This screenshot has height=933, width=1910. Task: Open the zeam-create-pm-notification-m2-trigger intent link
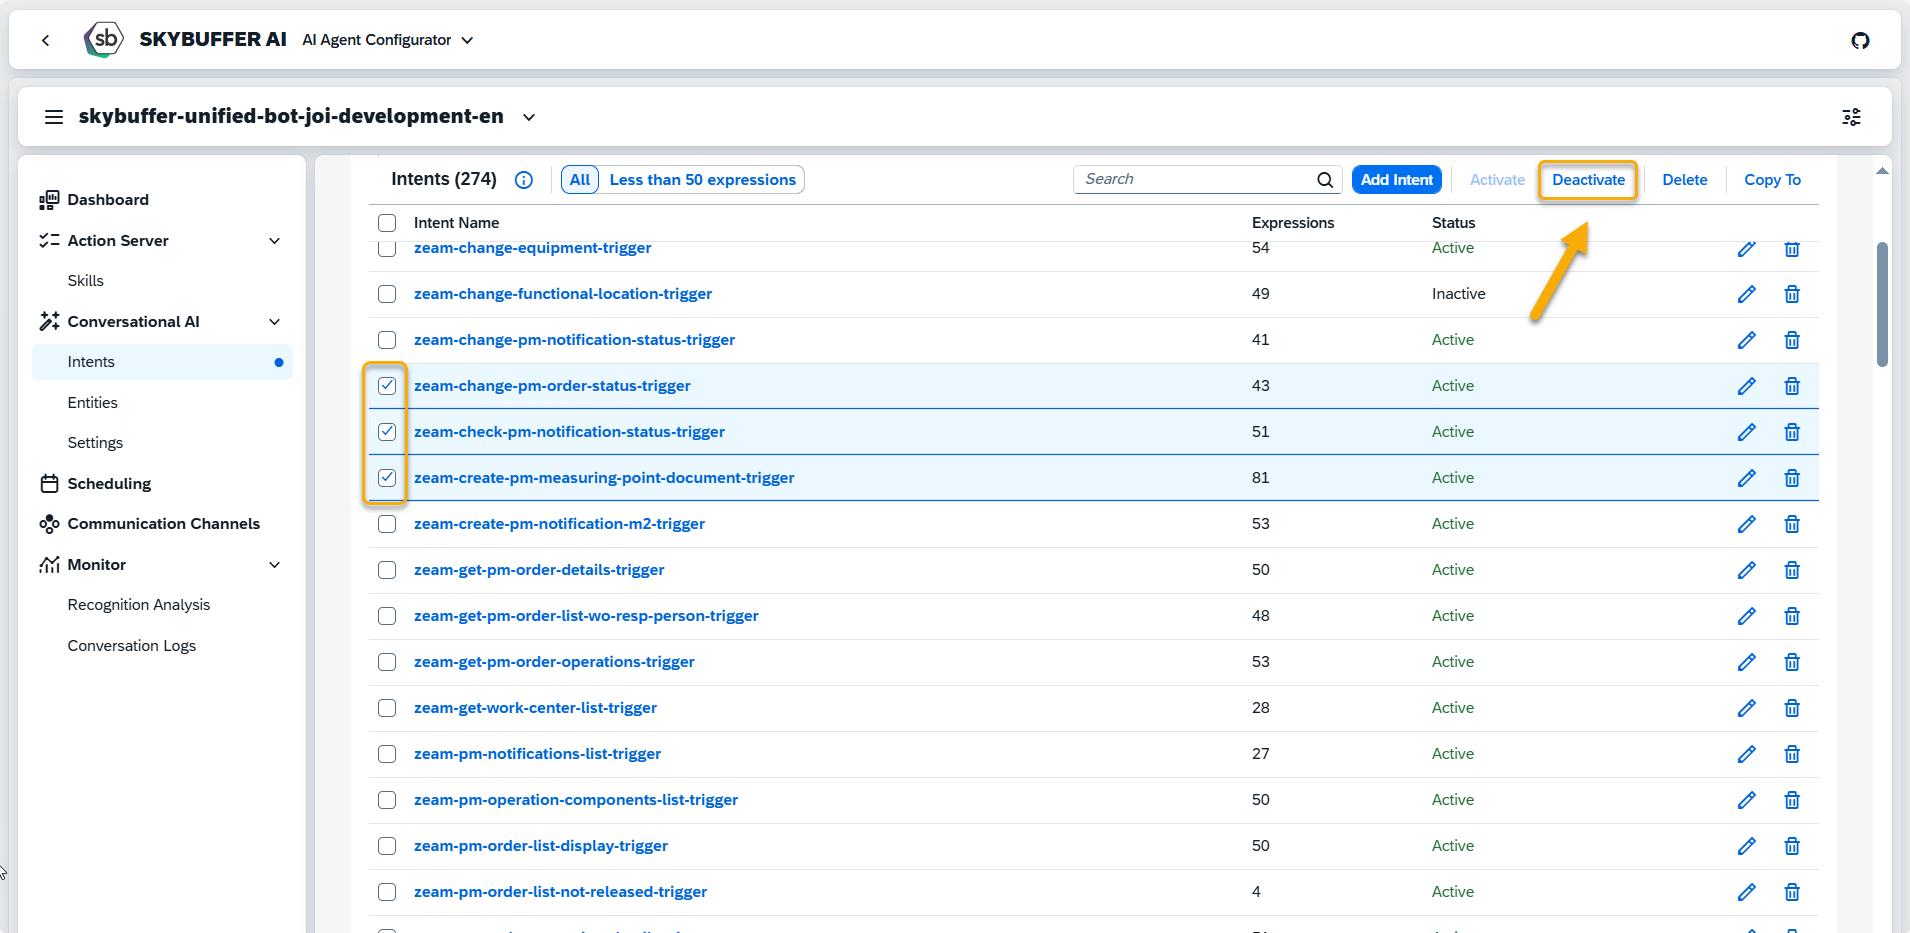(559, 524)
